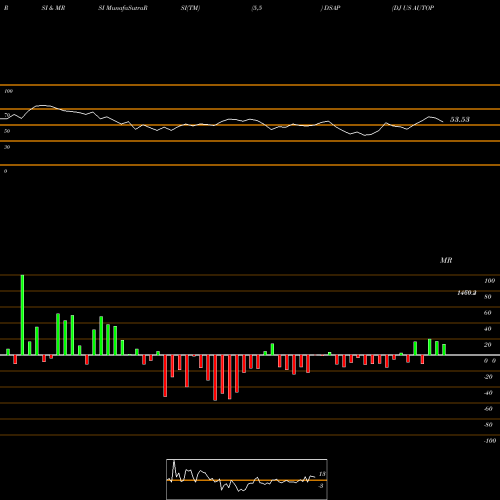This screenshot has height=500, width=500.
Task: Click the header text '(5,5'
Action: [x=257, y=8]
